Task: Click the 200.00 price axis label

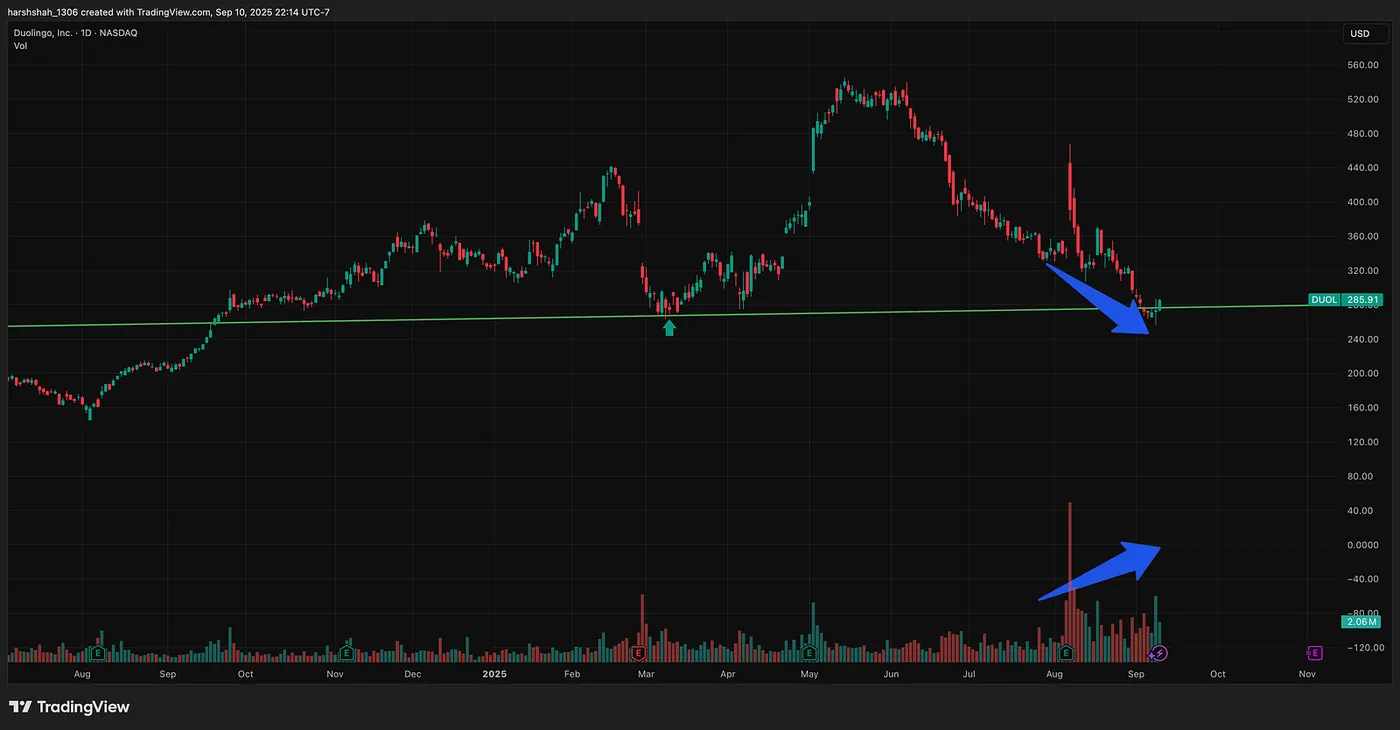Action: click(1363, 374)
